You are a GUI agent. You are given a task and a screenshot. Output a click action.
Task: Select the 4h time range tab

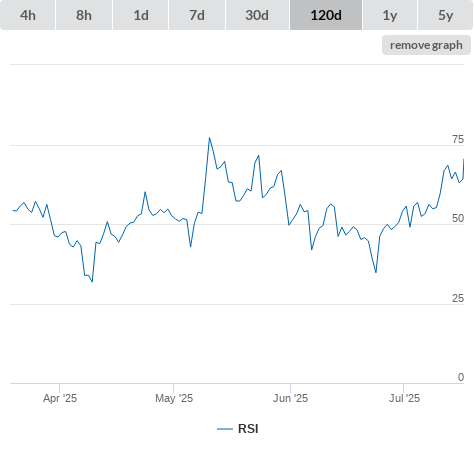click(28, 15)
